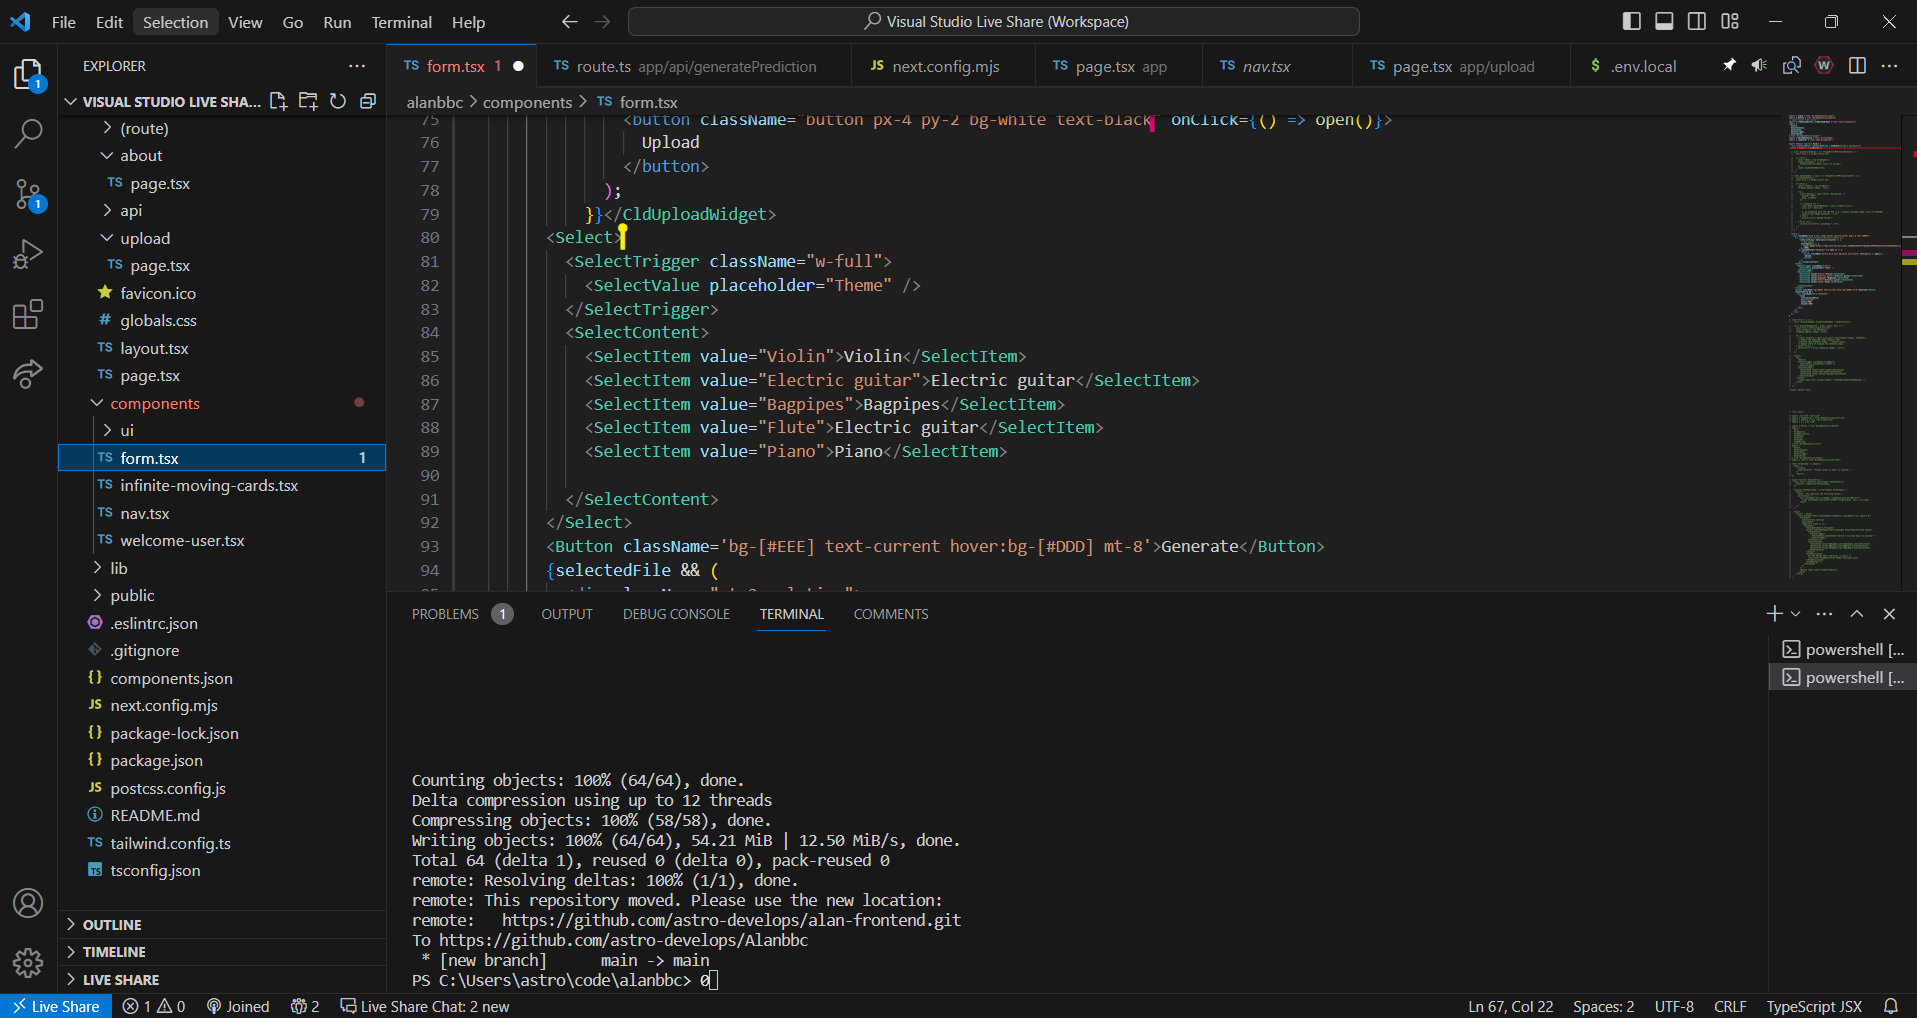1917x1018 pixels.
Task: Open the Source Control view
Action: coord(28,194)
